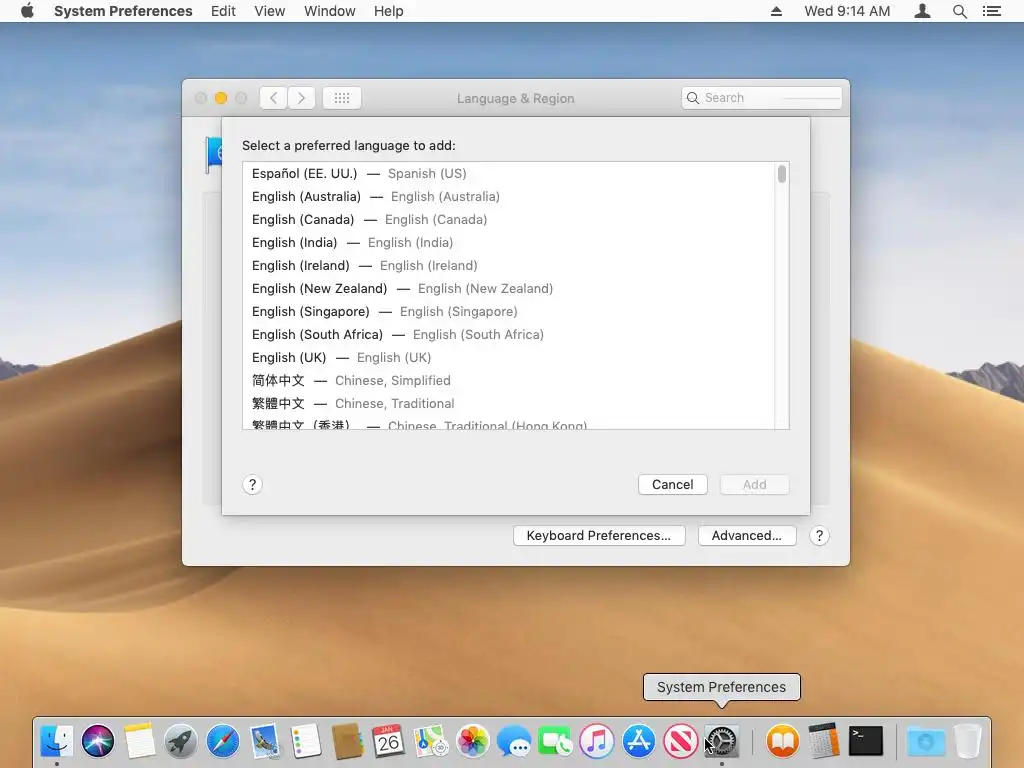Select English (India)
Screen dimensions: 1024x768
(509, 242)
